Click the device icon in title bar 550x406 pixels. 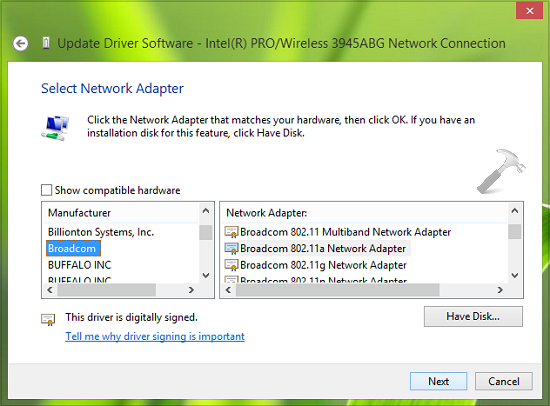(x=46, y=43)
